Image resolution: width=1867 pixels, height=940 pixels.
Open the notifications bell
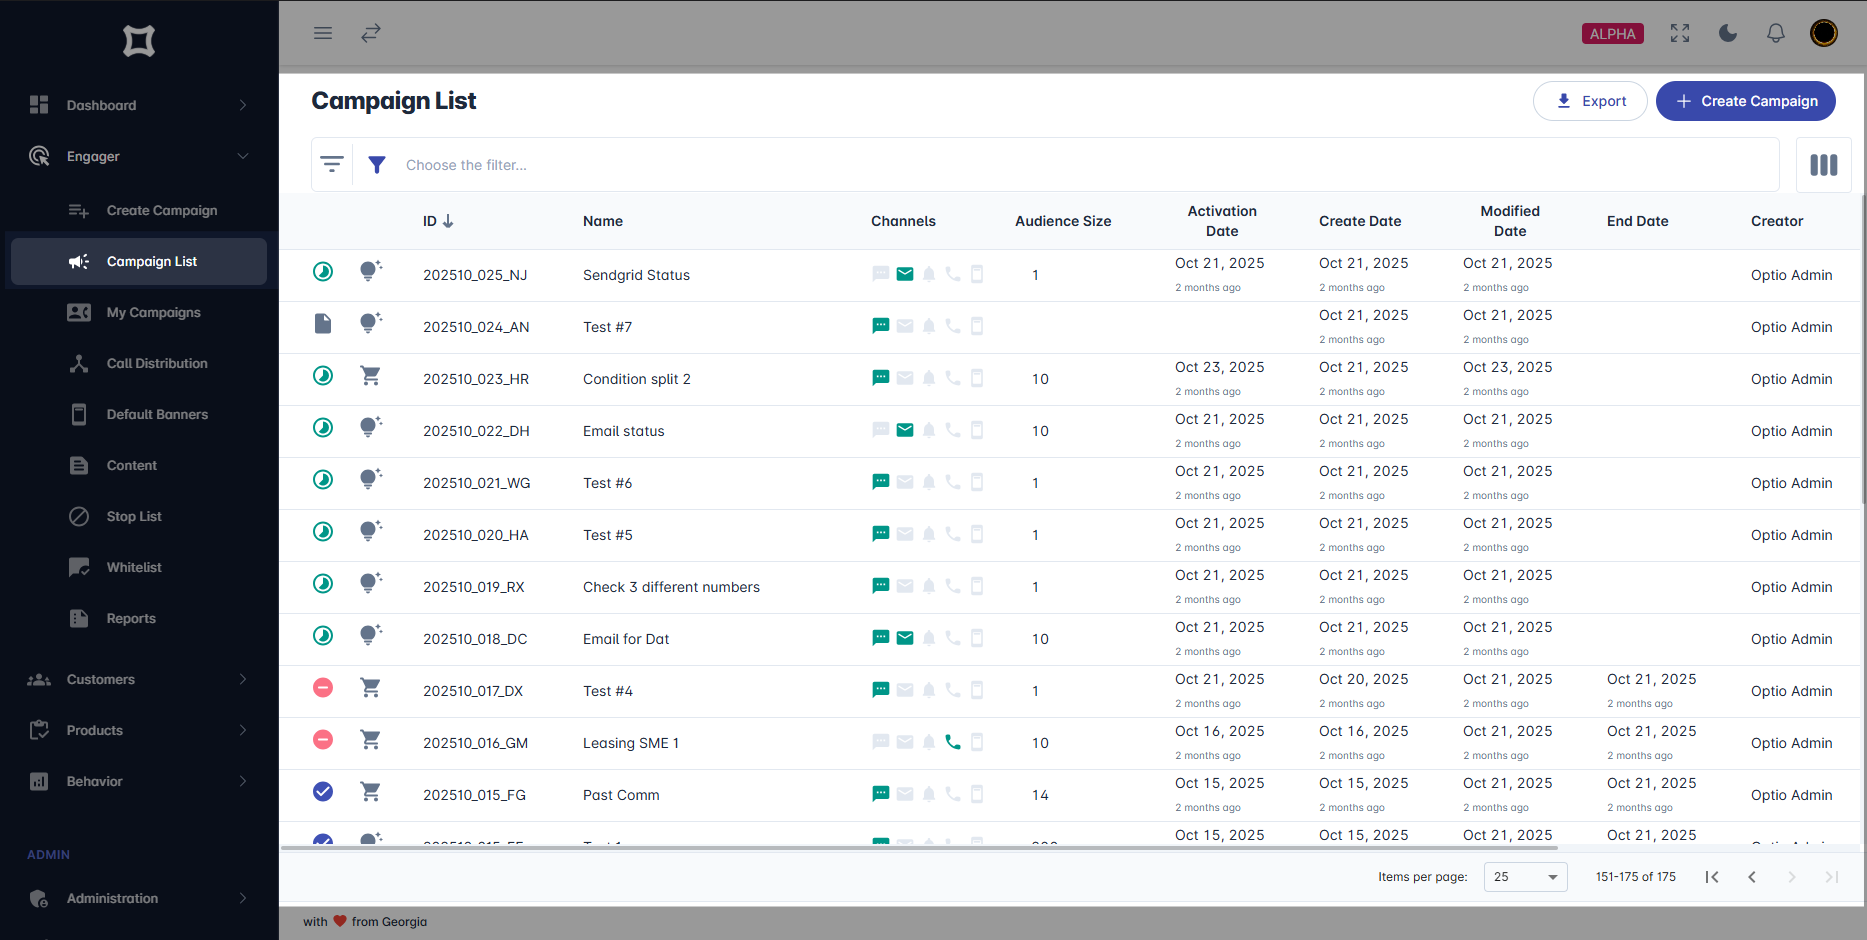(1776, 33)
